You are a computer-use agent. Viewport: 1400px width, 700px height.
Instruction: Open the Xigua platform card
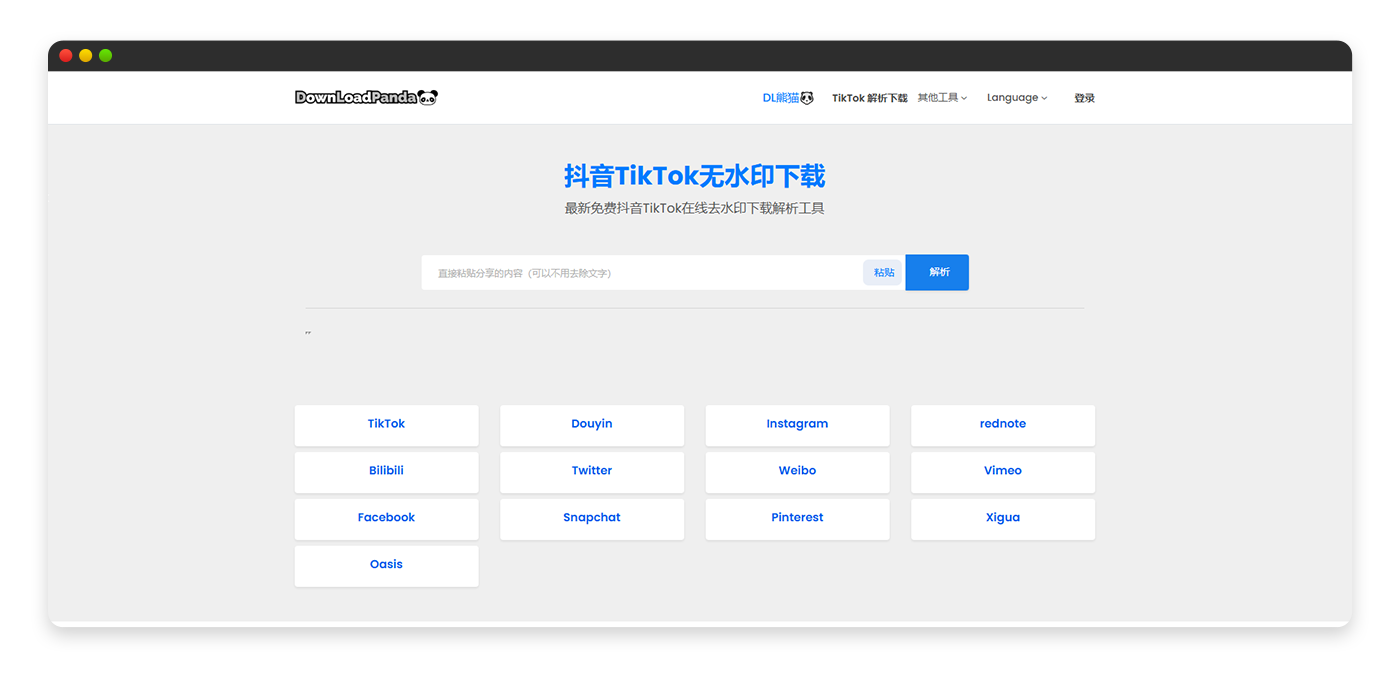[x=1003, y=518]
